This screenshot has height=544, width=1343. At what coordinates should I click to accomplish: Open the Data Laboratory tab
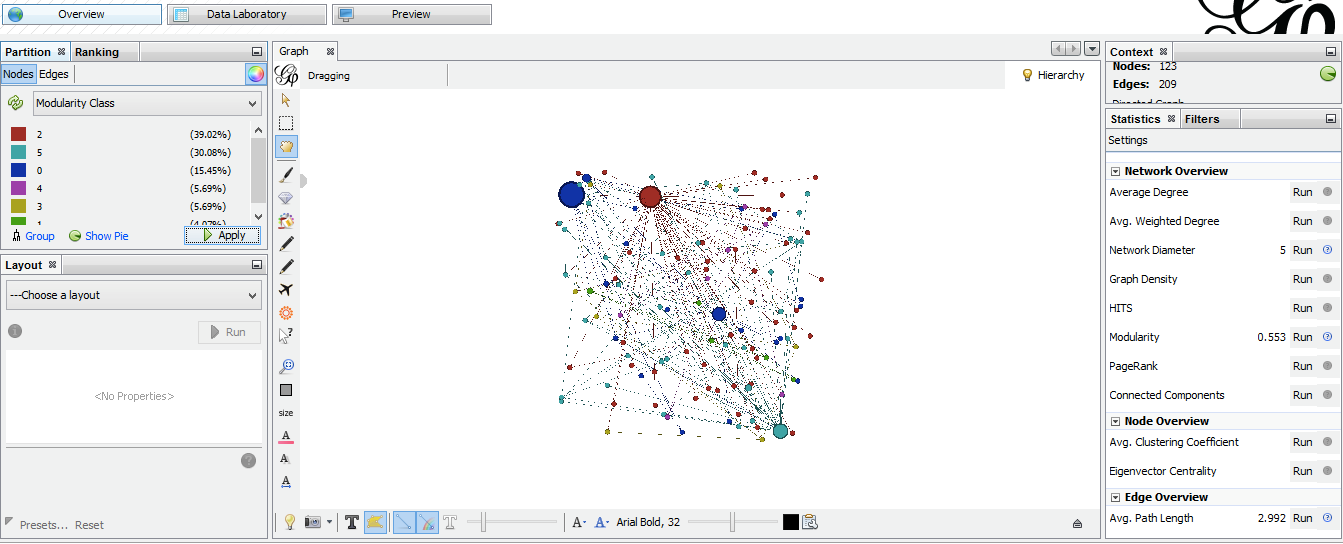(x=247, y=14)
